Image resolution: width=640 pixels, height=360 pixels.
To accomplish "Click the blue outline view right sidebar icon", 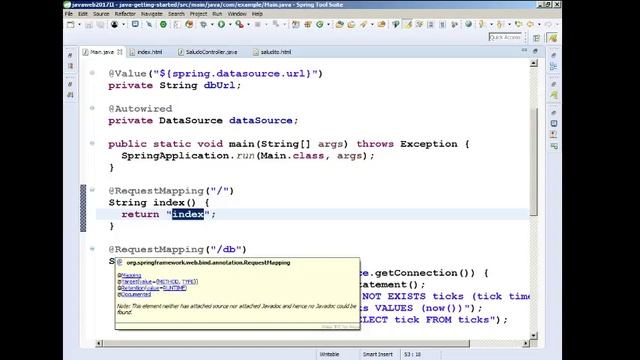I will 554,66.
